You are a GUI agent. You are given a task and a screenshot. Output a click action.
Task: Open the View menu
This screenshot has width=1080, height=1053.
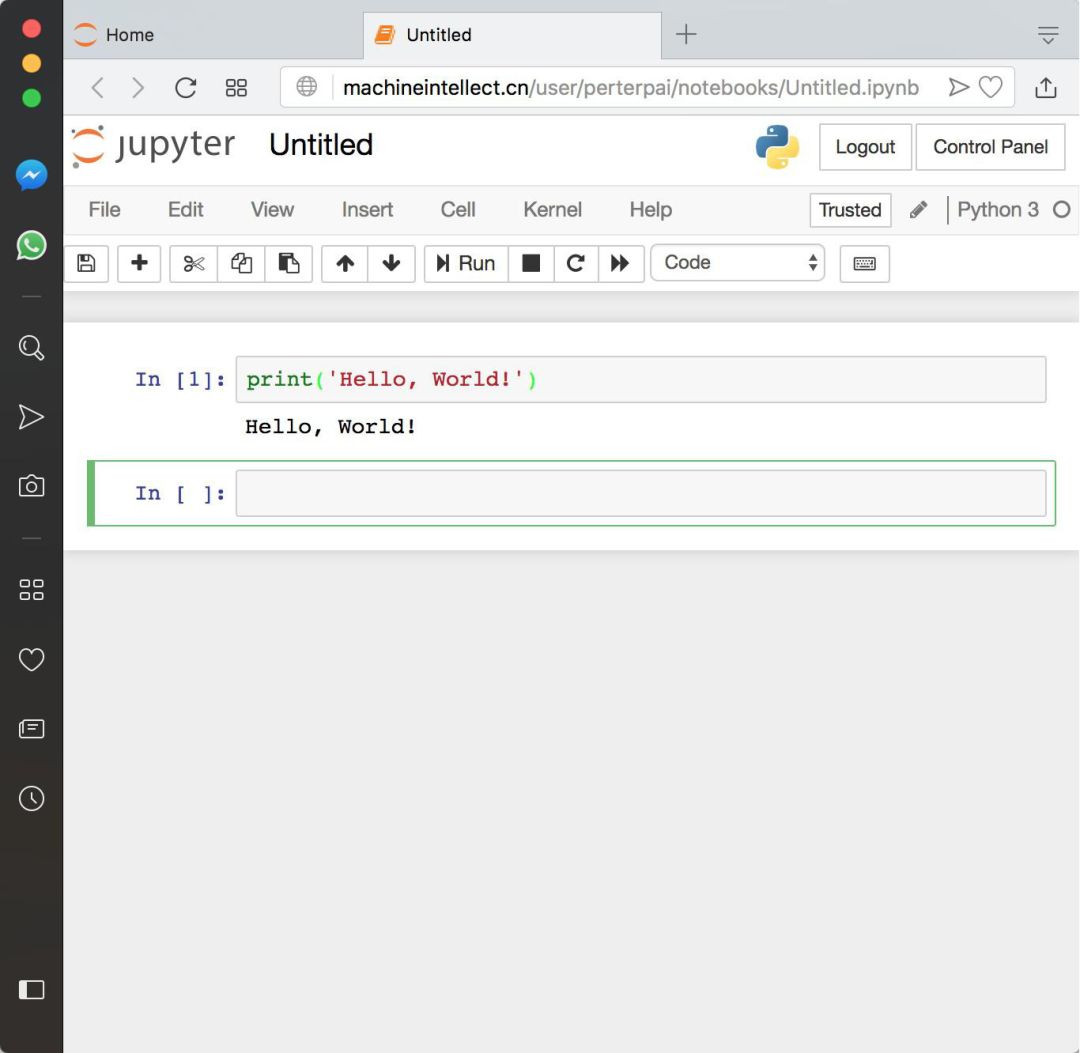click(x=272, y=209)
